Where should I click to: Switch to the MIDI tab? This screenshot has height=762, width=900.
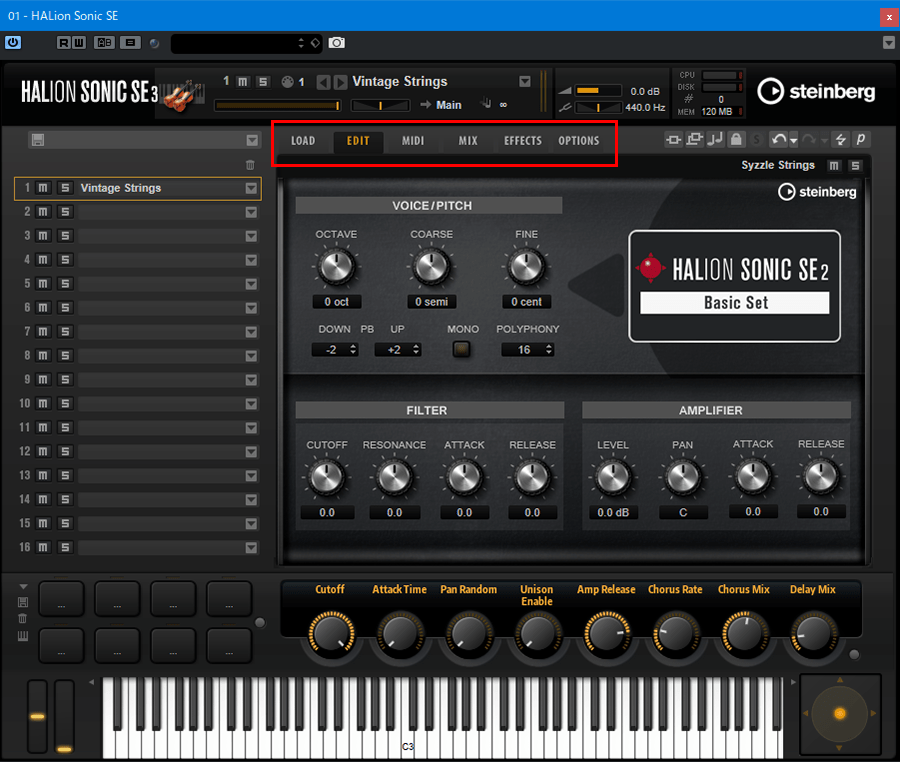(x=413, y=141)
